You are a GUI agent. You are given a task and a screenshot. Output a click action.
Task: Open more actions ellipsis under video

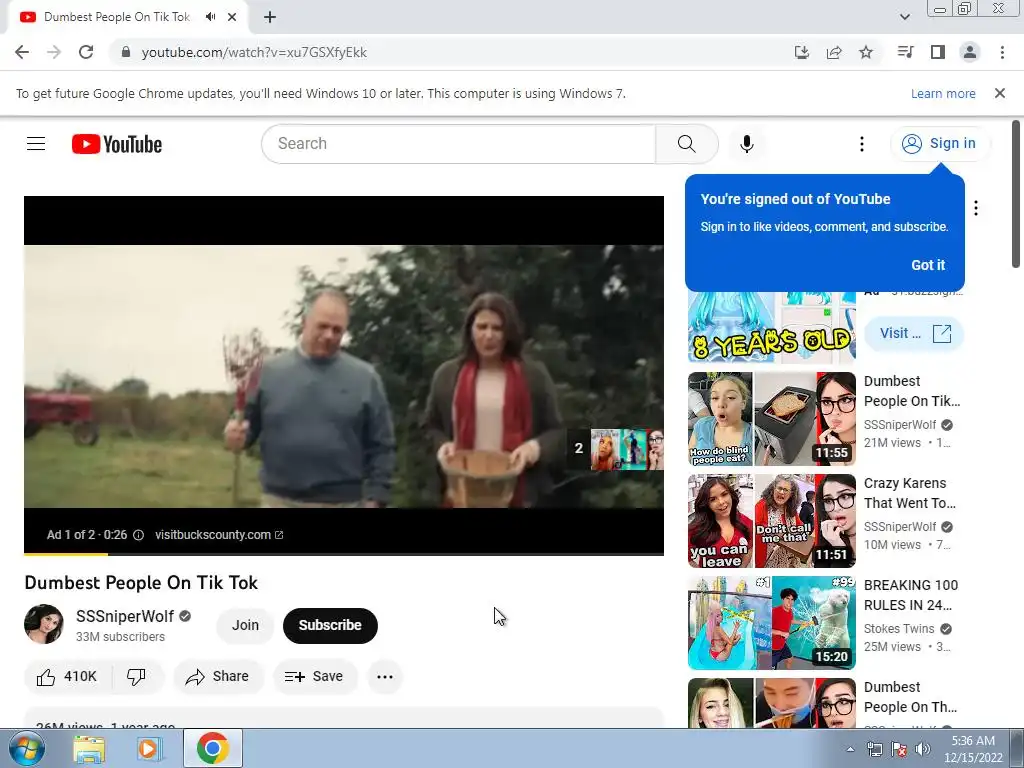click(385, 677)
